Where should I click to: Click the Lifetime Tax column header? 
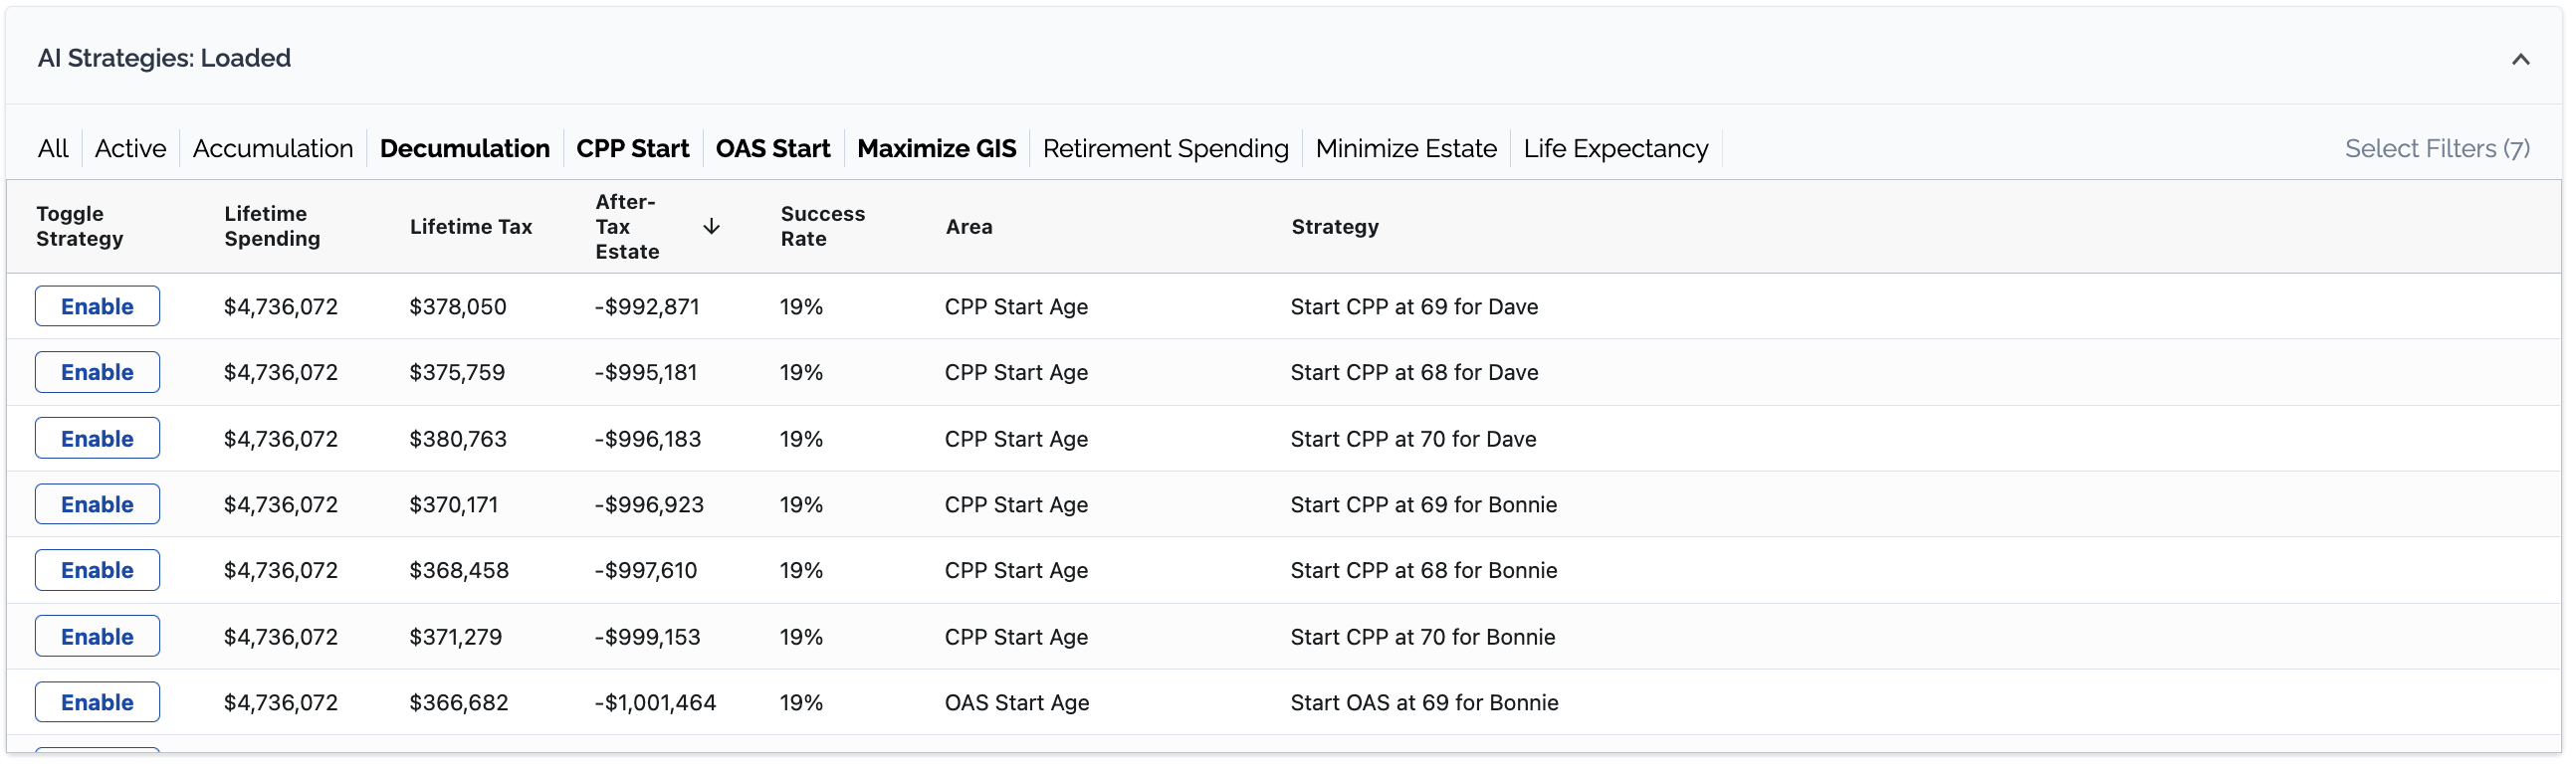click(x=470, y=226)
